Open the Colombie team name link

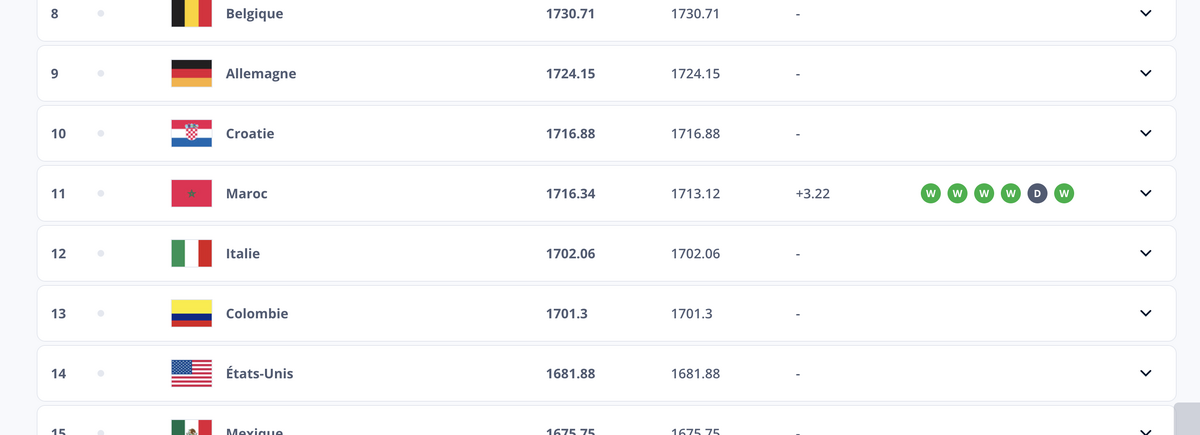(x=257, y=313)
